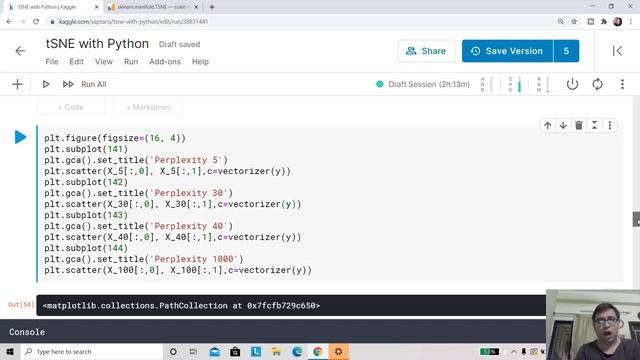Run the current cell from toolbar
Viewport: 640px width, 360px height.
pos(46,84)
